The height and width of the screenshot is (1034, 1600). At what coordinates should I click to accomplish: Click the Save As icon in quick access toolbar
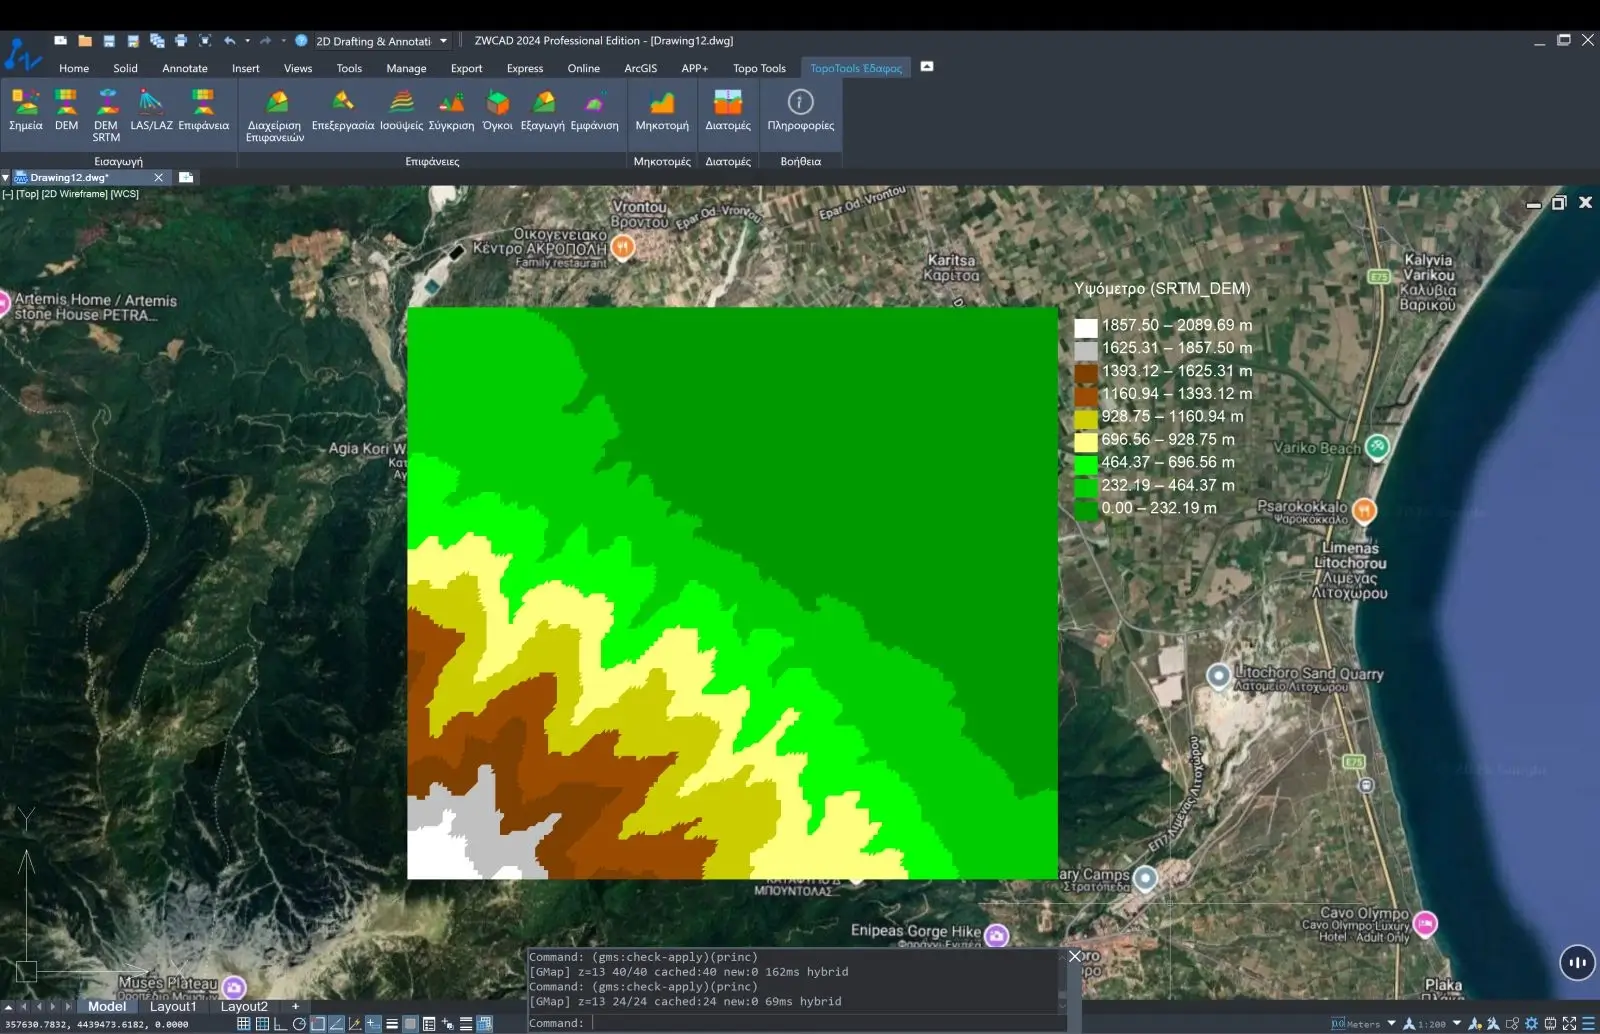pyautogui.click(x=133, y=41)
